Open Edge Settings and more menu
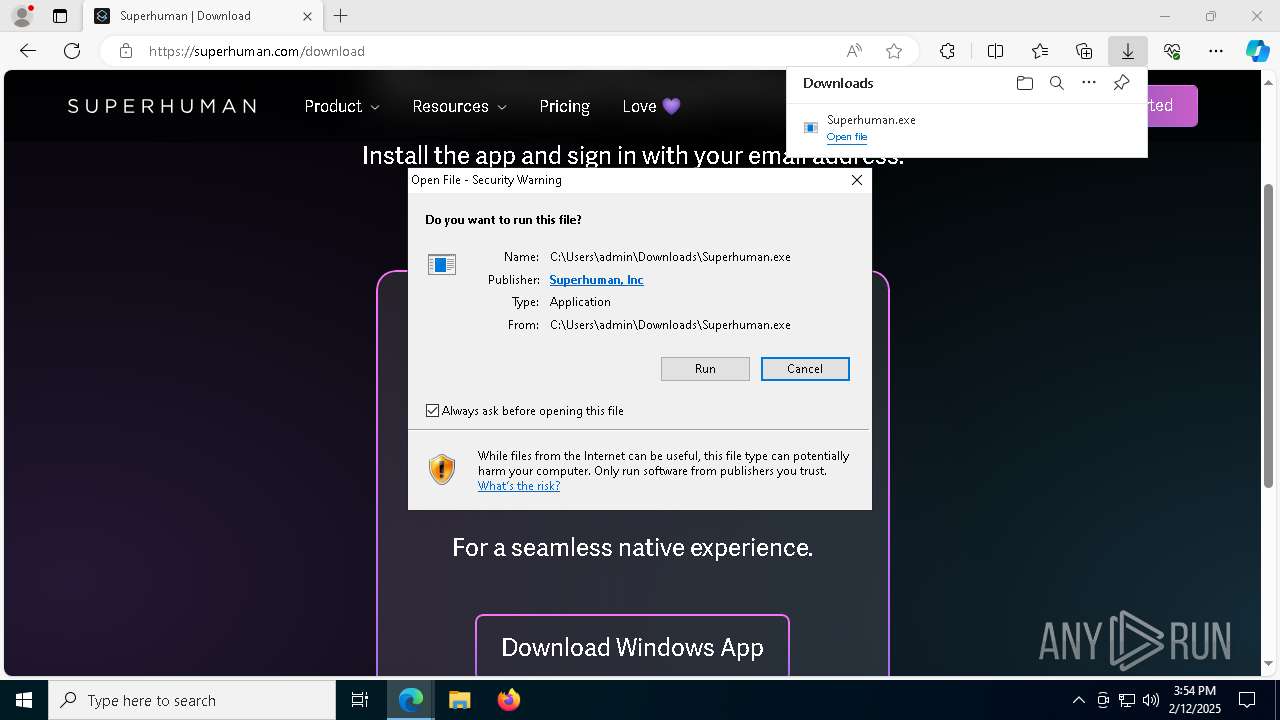 pyautogui.click(x=1216, y=51)
